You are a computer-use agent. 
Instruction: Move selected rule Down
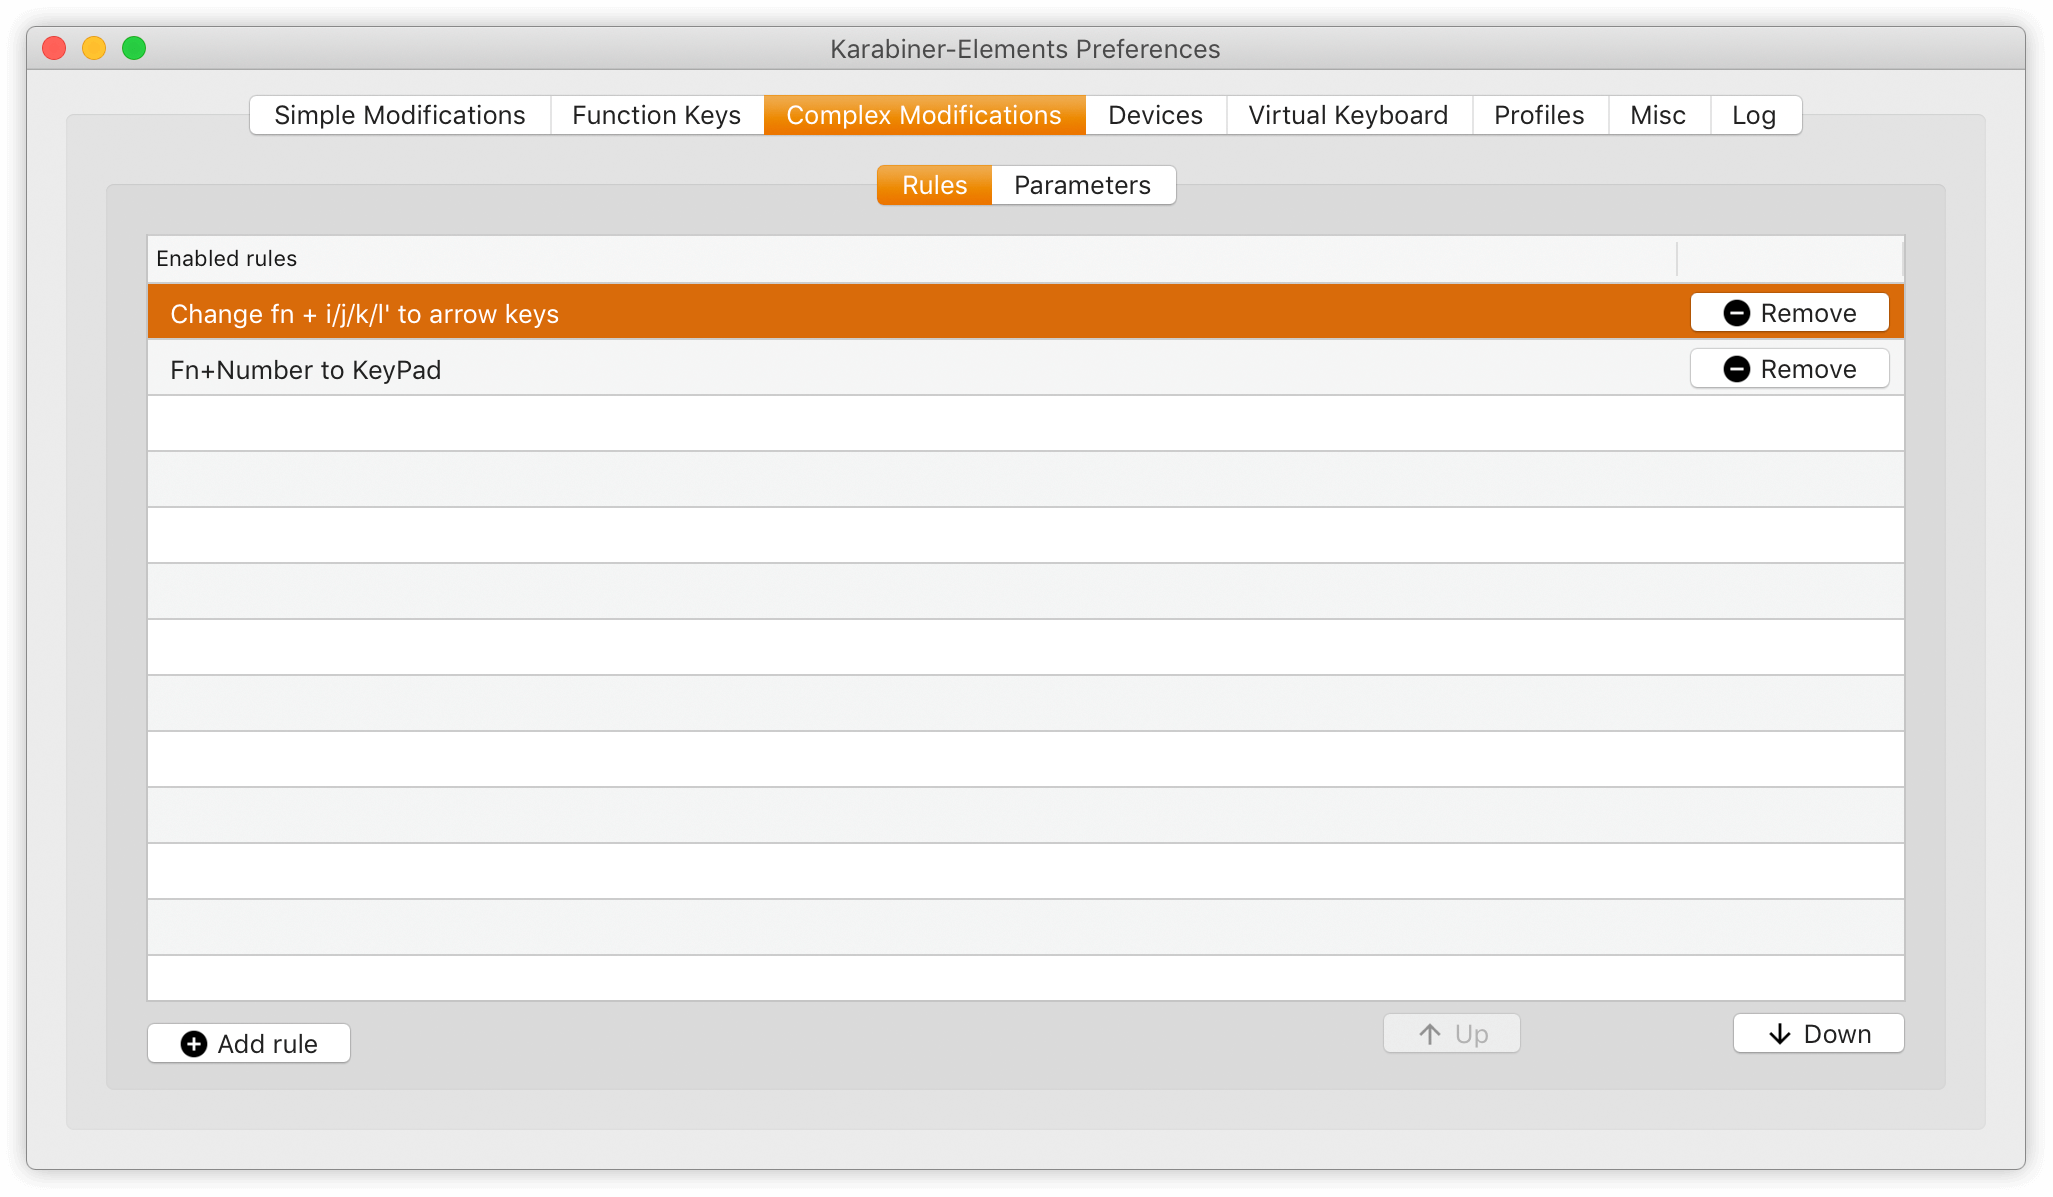click(x=1818, y=1033)
